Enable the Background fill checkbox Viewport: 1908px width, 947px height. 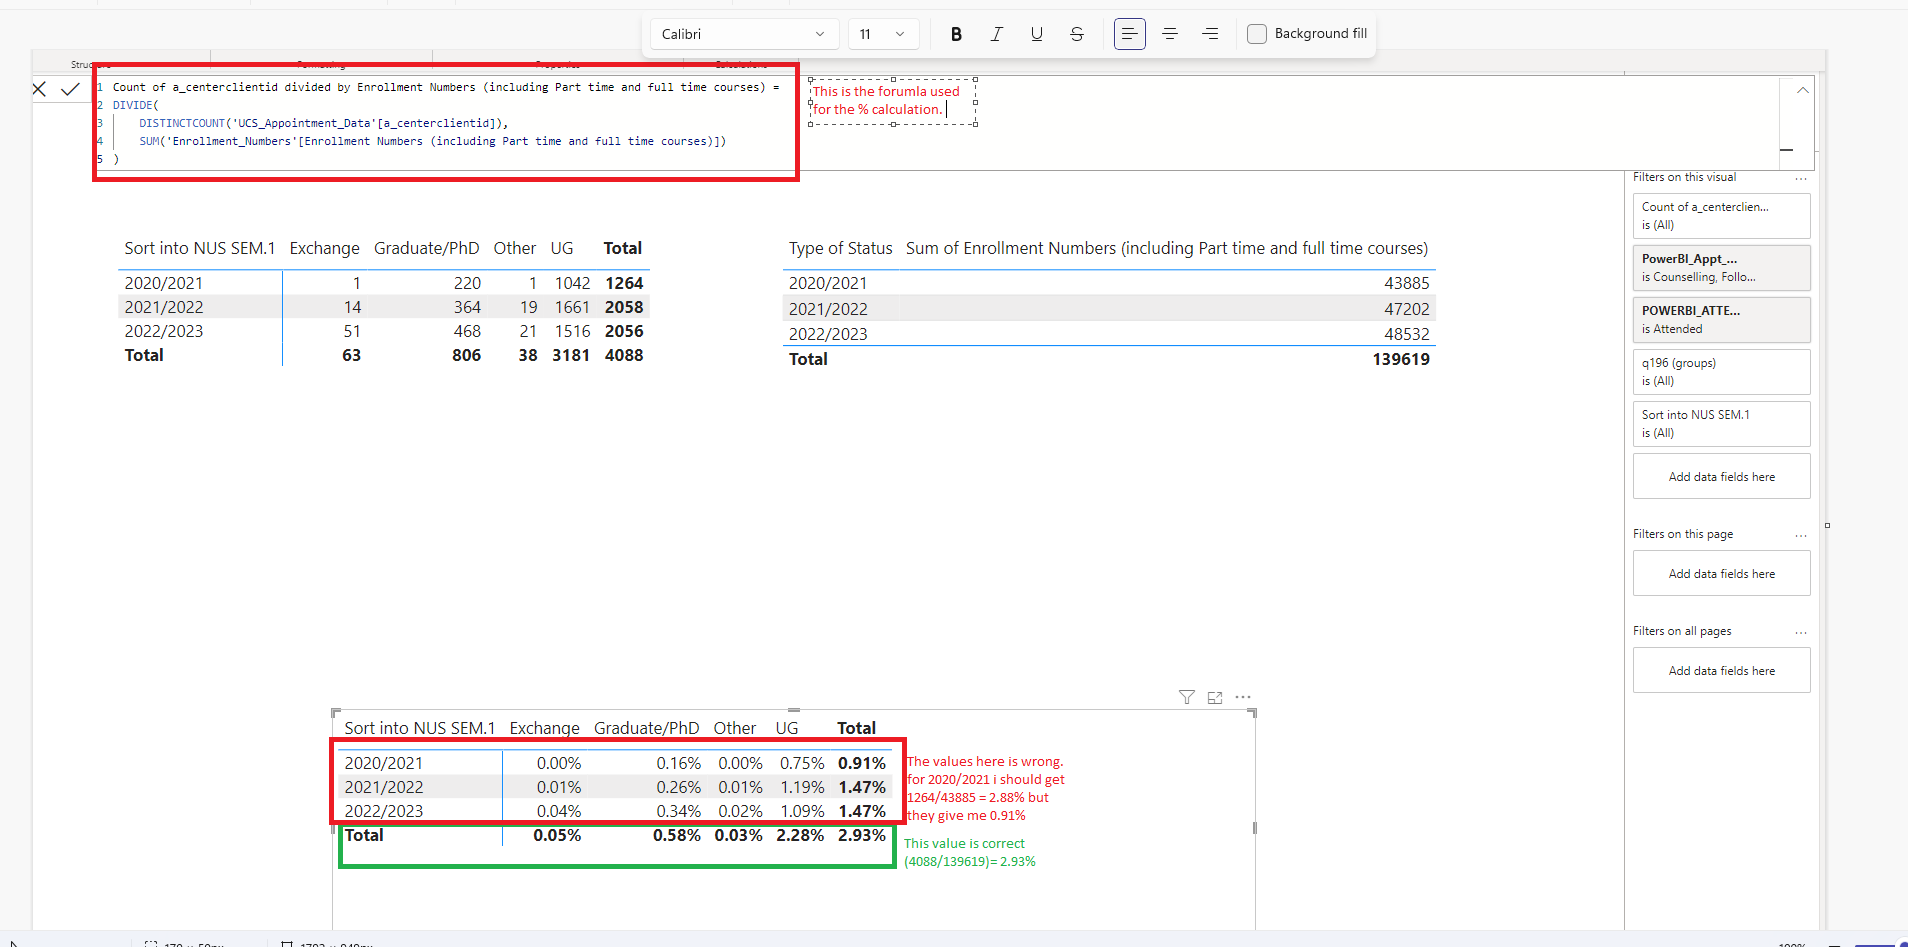pyautogui.click(x=1257, y=34)
